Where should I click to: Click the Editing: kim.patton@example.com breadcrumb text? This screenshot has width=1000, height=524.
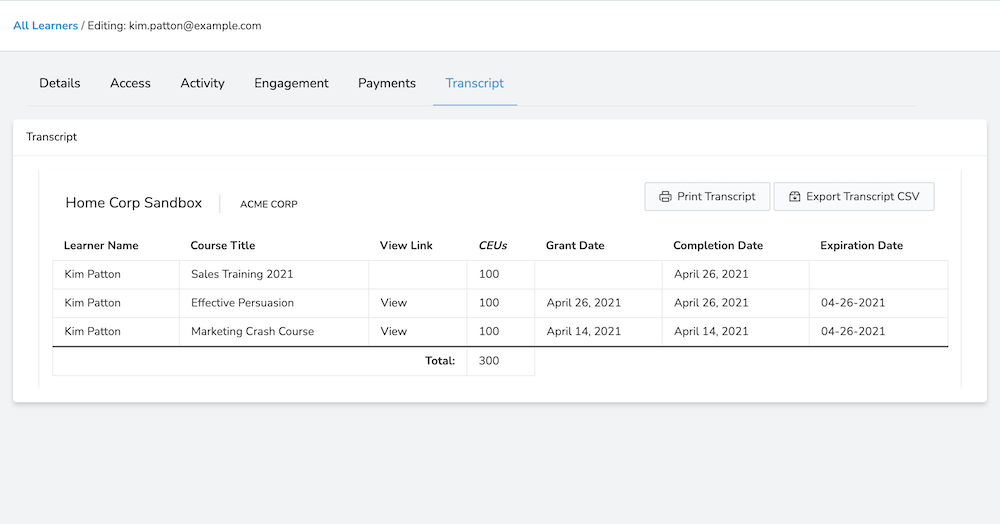pyautogui.click(x=174, y=25)
